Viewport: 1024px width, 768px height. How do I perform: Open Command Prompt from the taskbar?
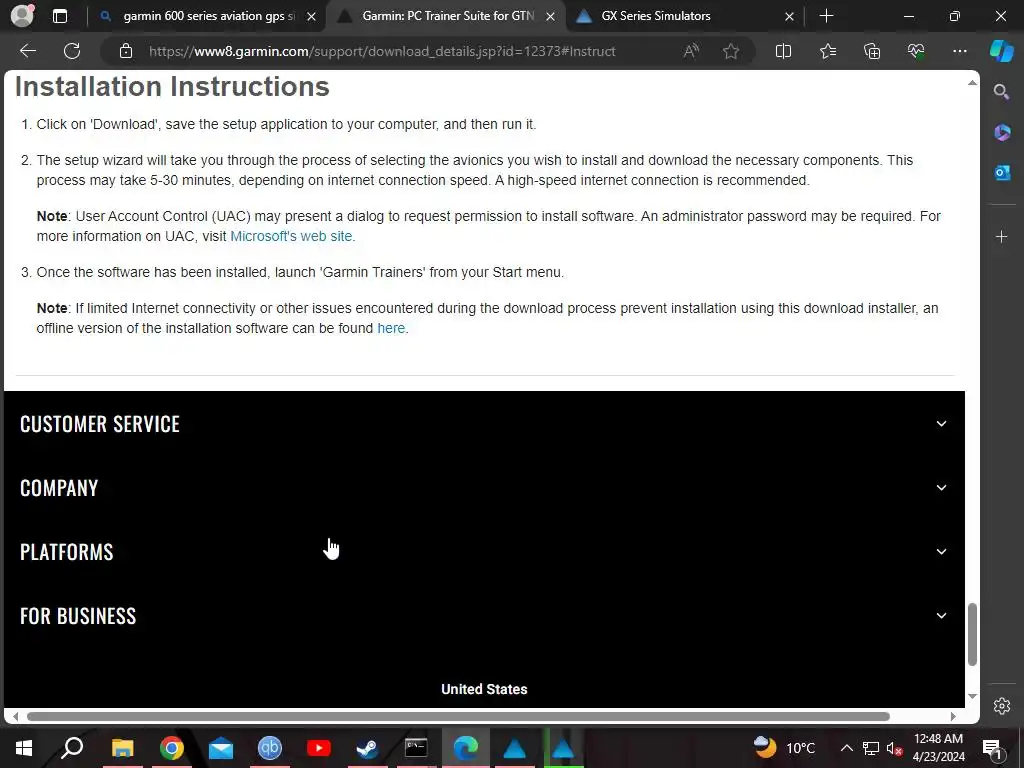(416, 748)
